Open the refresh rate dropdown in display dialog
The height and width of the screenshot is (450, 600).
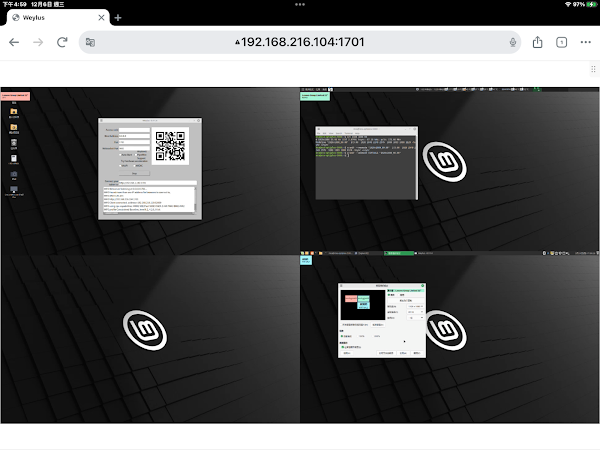click(x=415, y=312)
